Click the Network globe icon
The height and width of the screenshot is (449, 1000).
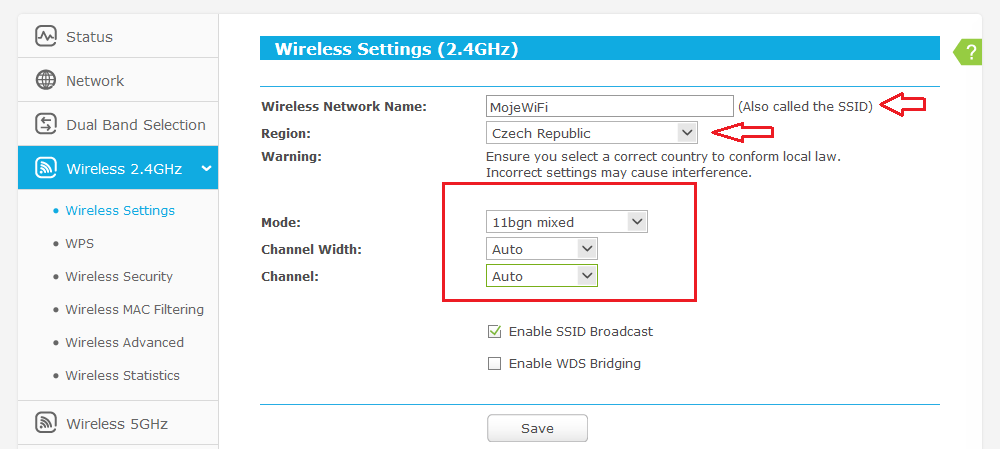pos(46,80)
